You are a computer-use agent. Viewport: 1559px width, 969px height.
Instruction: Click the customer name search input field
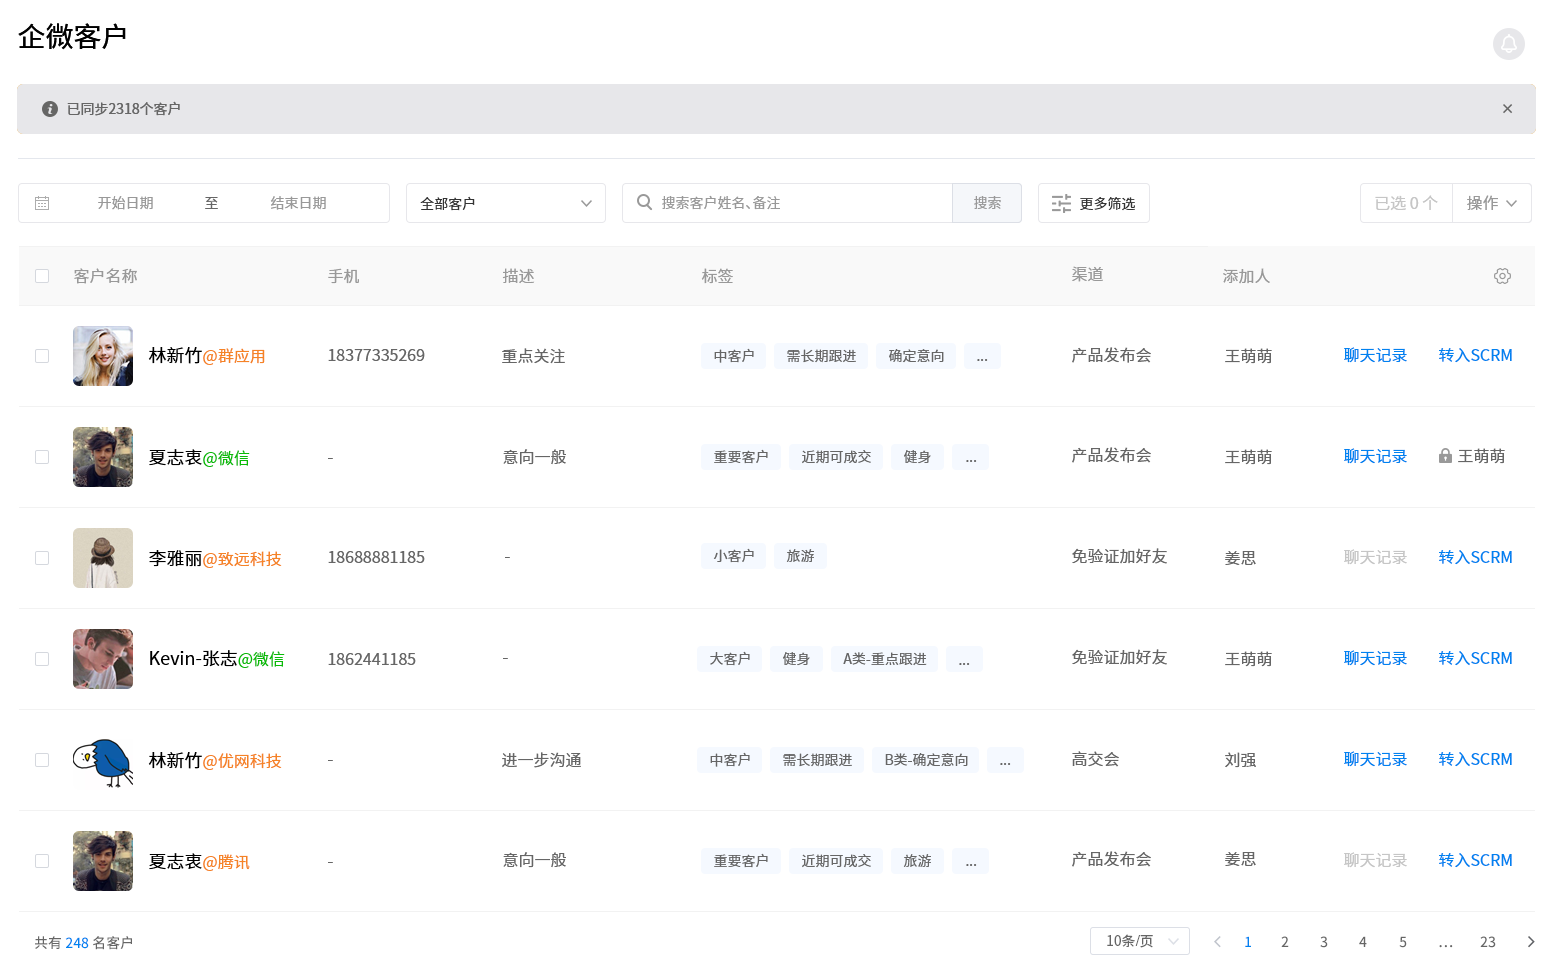800,203
